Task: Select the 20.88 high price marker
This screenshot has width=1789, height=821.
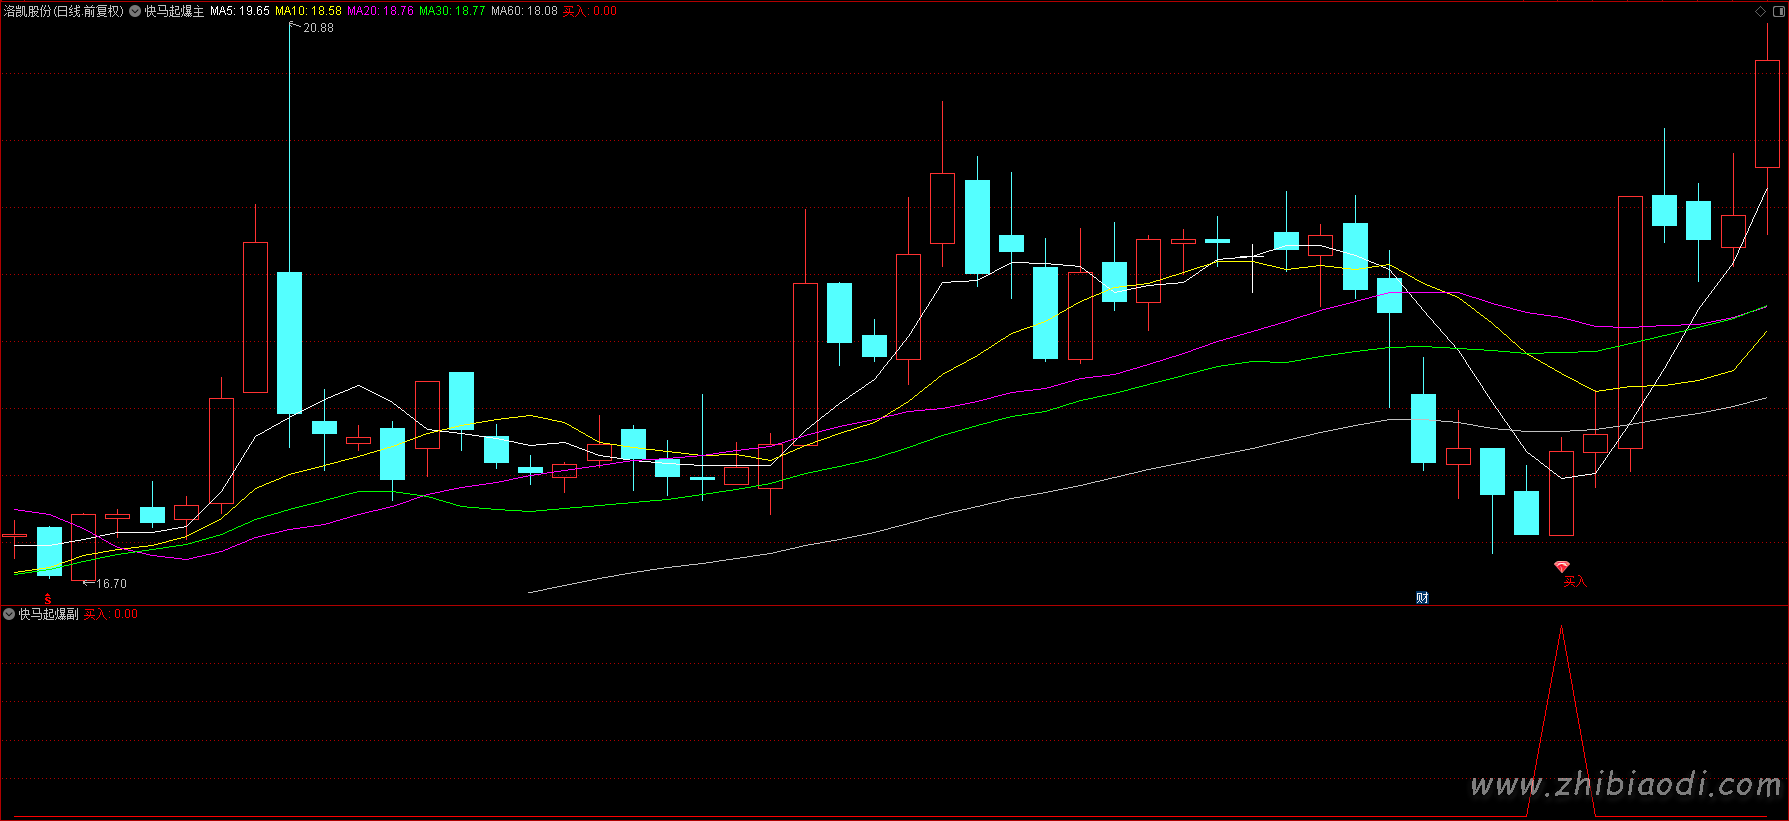Action: click(x=318, y=28)
